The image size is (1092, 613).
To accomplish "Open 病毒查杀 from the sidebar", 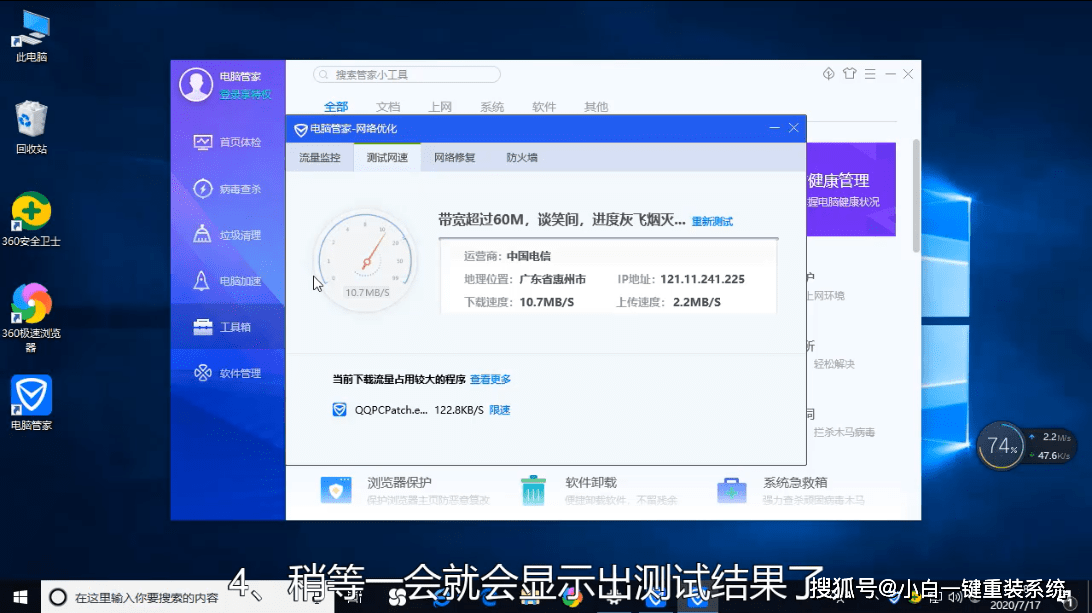I will [x=228, y=188].
